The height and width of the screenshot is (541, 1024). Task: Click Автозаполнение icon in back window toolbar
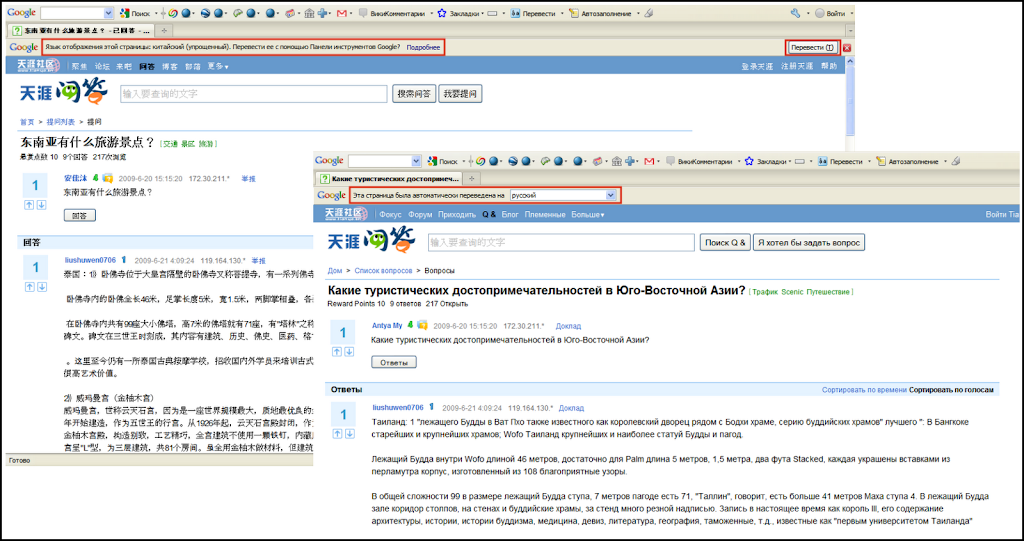click(574, 13)
